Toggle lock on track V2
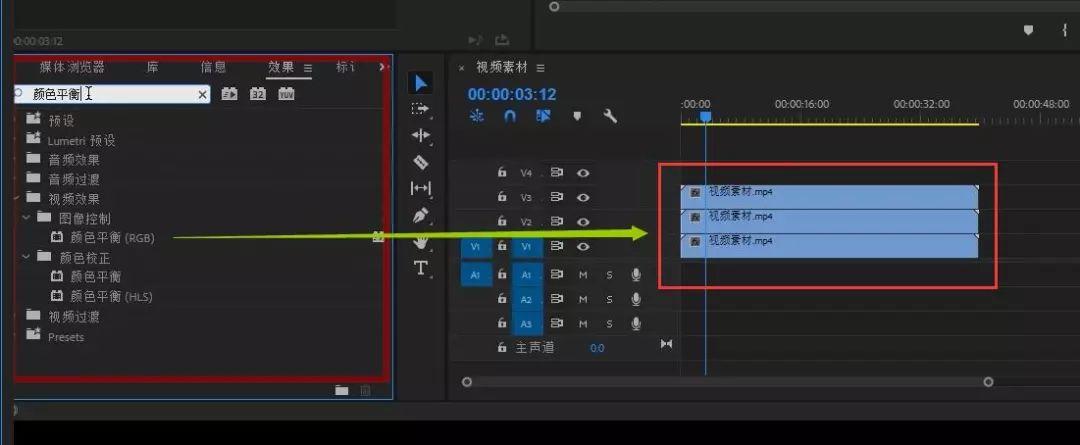Image resolution: width=1080 pixels, height=445 pixels. 503,222
